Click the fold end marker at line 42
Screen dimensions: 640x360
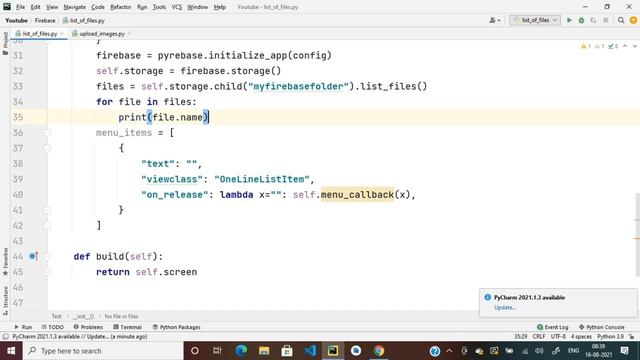47,226
